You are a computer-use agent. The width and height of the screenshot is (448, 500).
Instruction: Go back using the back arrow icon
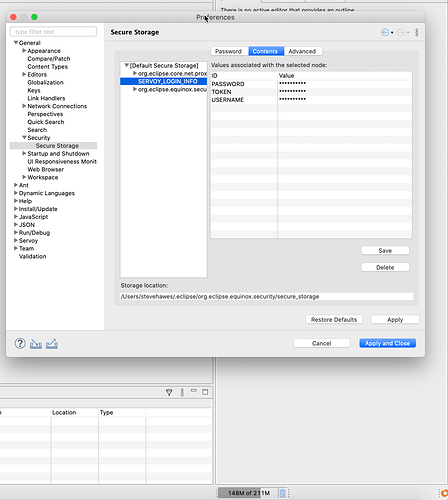[x=385, y=32]
